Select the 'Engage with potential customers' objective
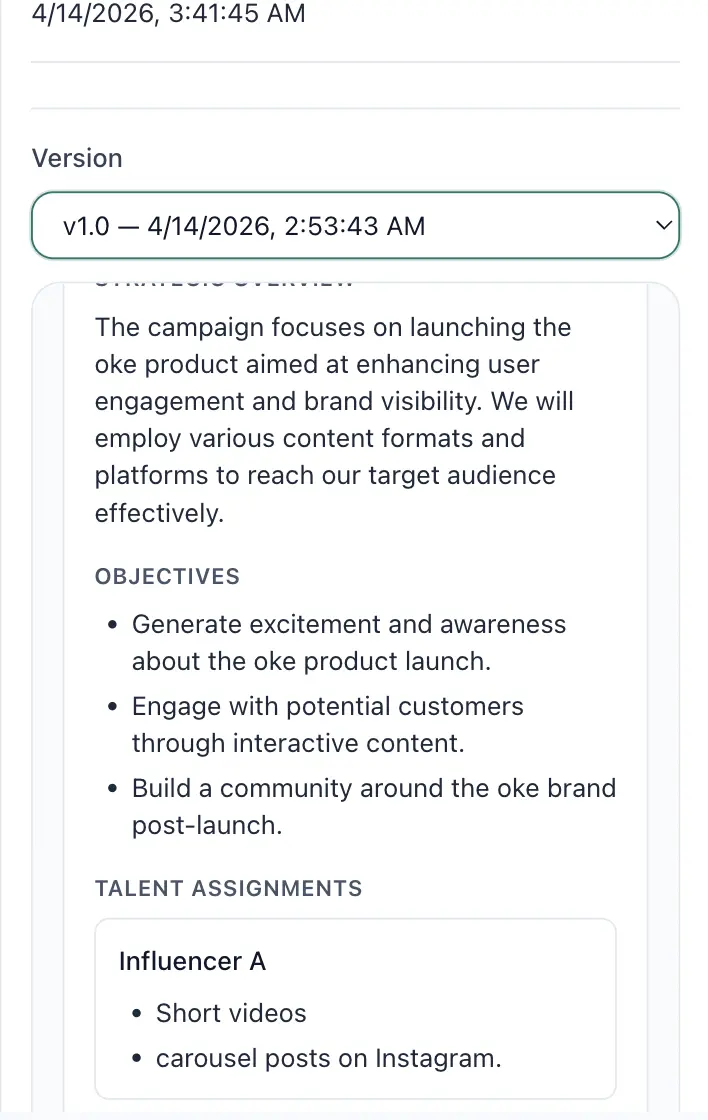The image size is (708, 1120). click(328, 707)
